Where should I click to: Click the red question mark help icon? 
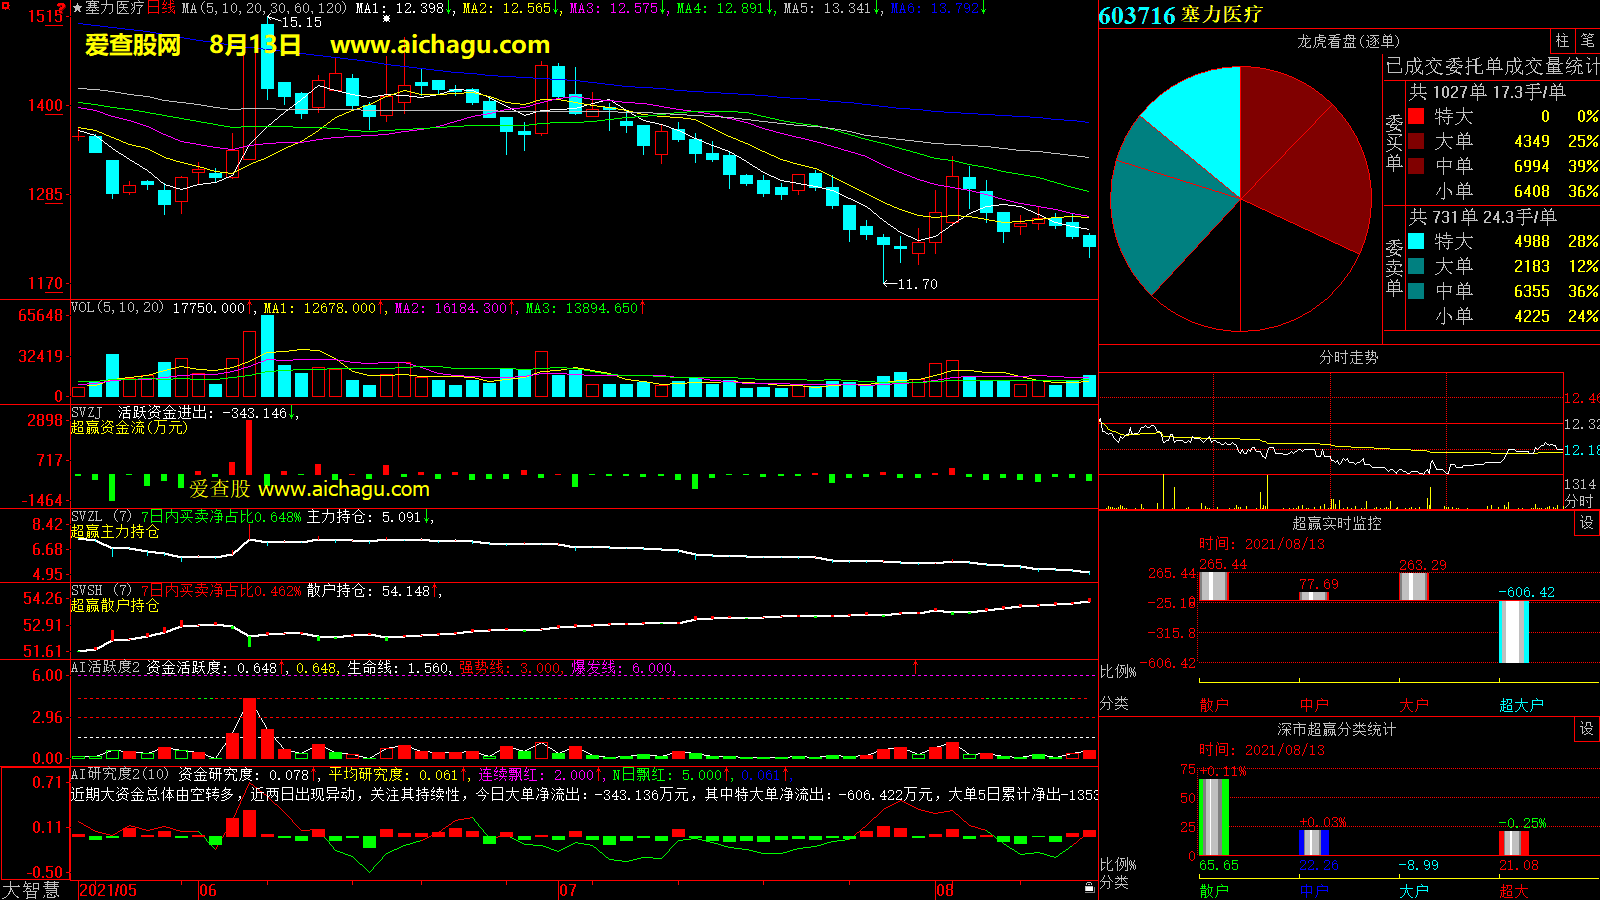coord(61,8)
